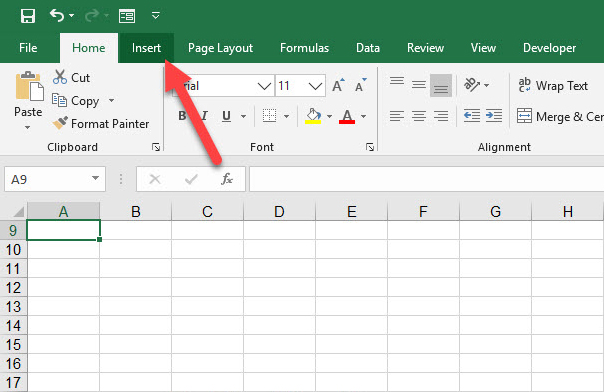The image size is (605, 392).
Task: Open the Developer tab
Action: (549, 48)
